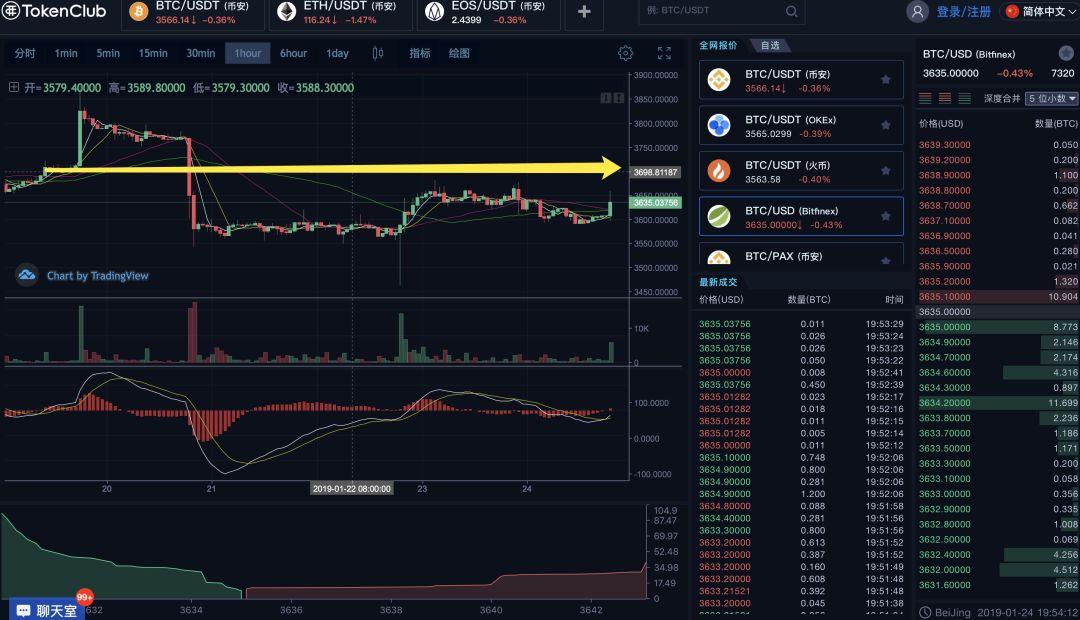
Task: Click the 99+ chat notification badge
Action: pyautogui.click(x=85, y=597)
